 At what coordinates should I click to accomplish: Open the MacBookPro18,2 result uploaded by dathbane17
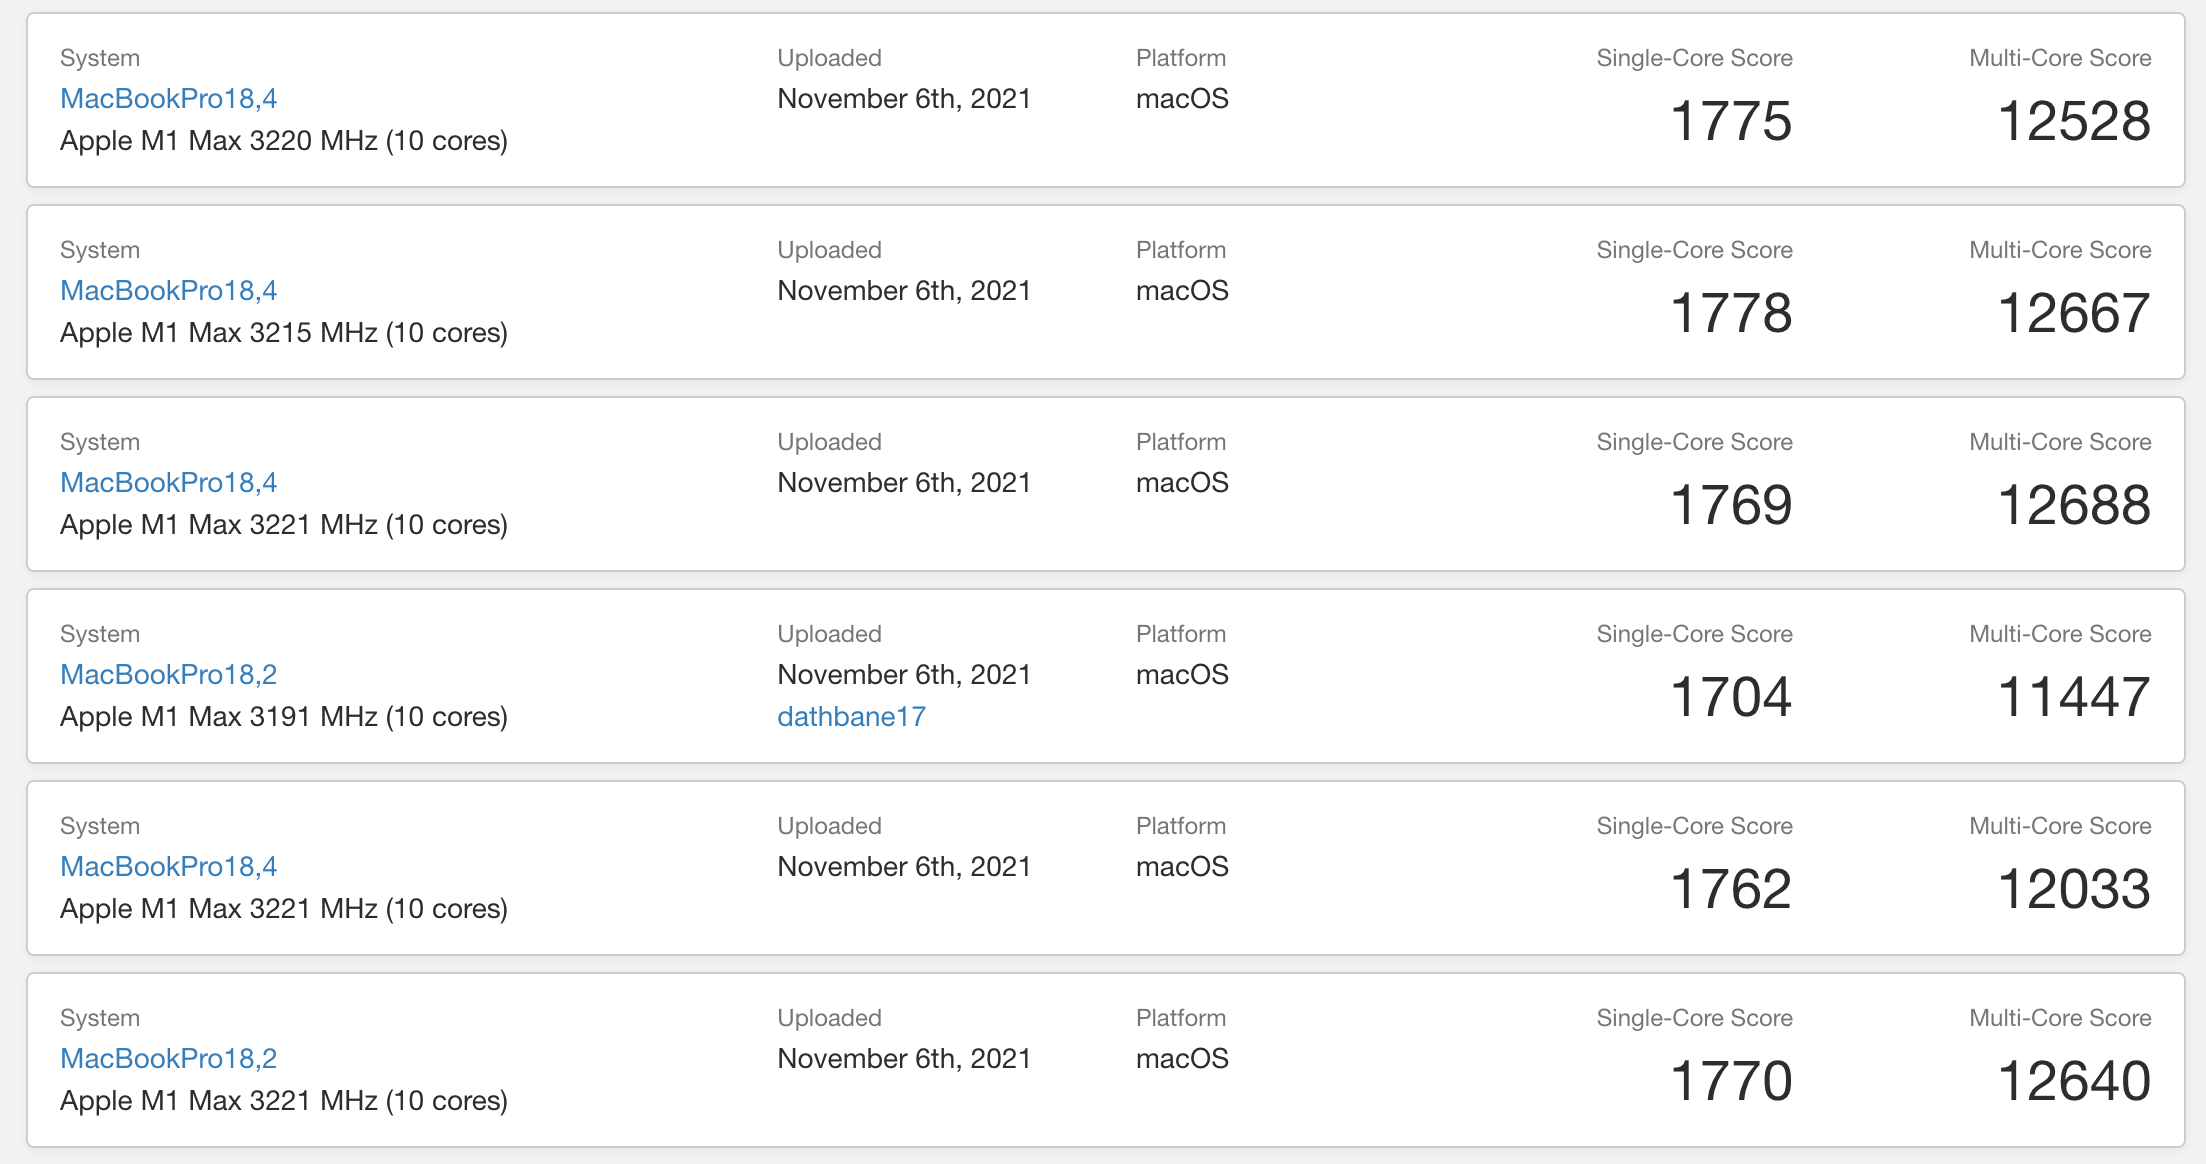(x=168, y=675)
